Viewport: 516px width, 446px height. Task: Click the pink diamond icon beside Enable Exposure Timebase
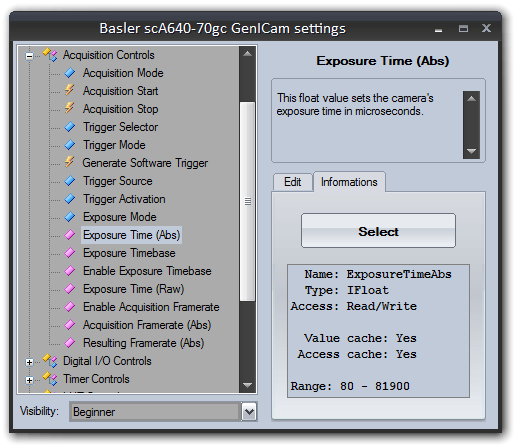tap(70, 271)
